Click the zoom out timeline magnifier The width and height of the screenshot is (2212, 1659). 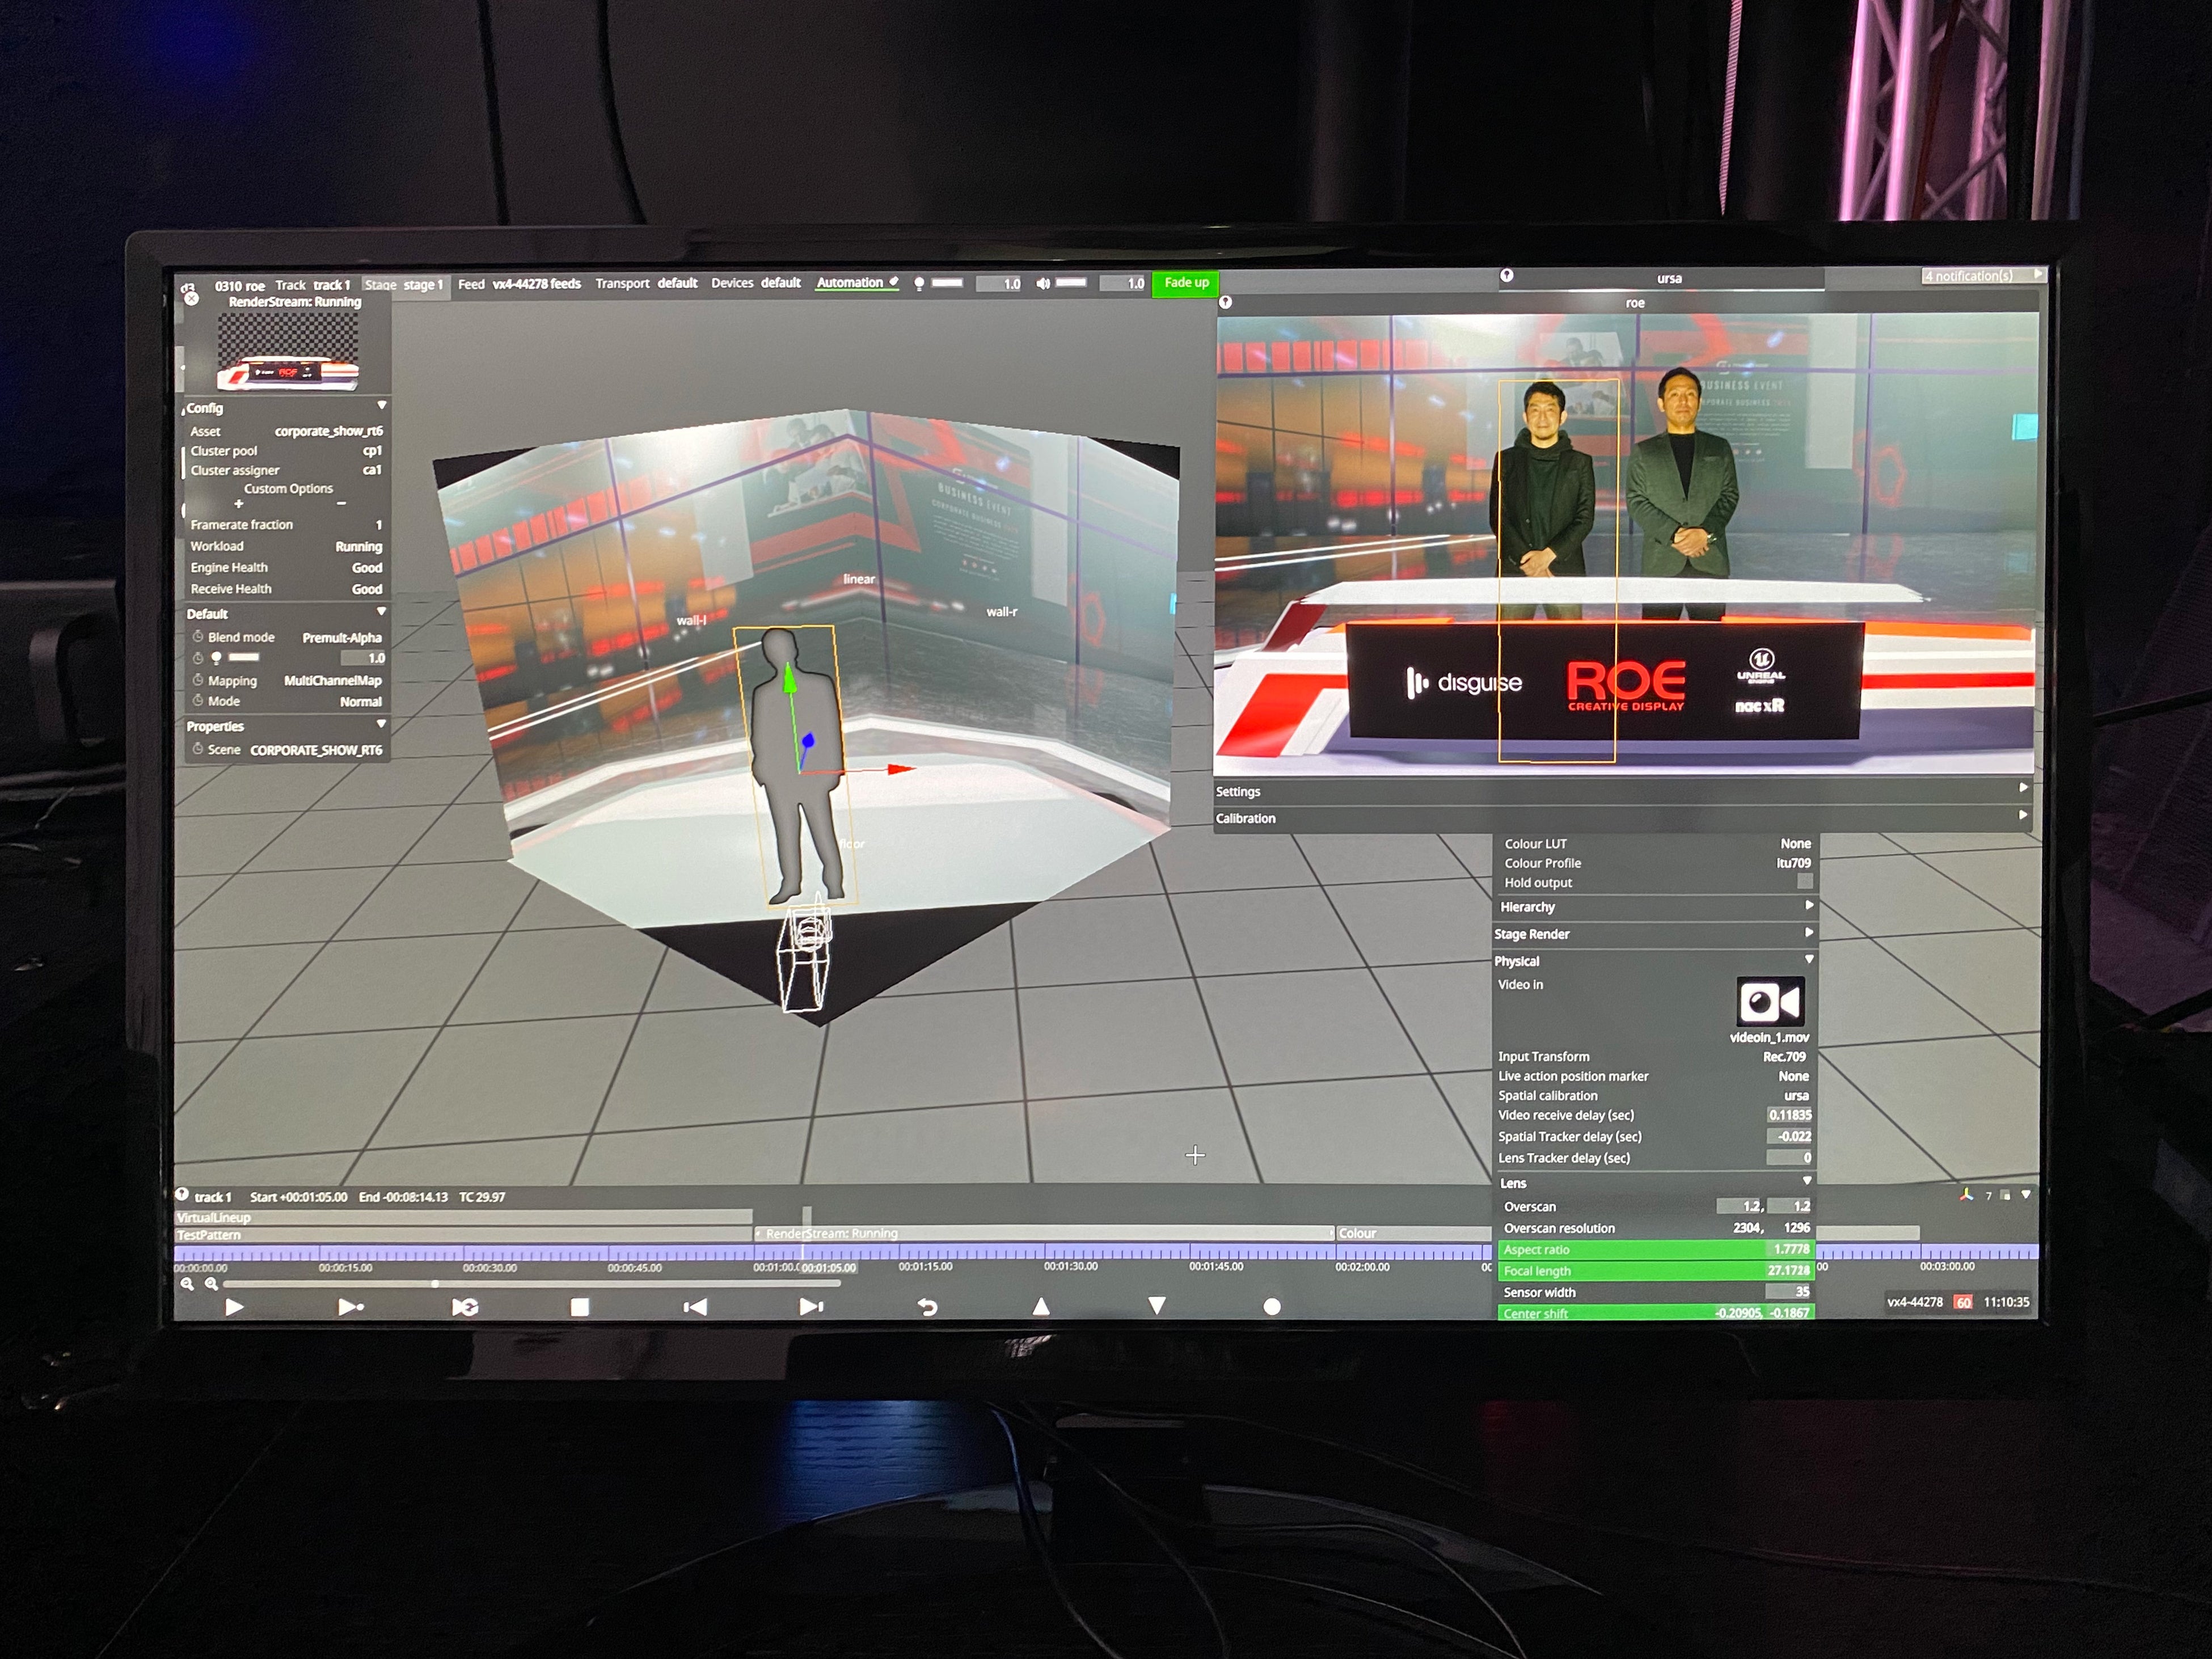point(187,1284)
